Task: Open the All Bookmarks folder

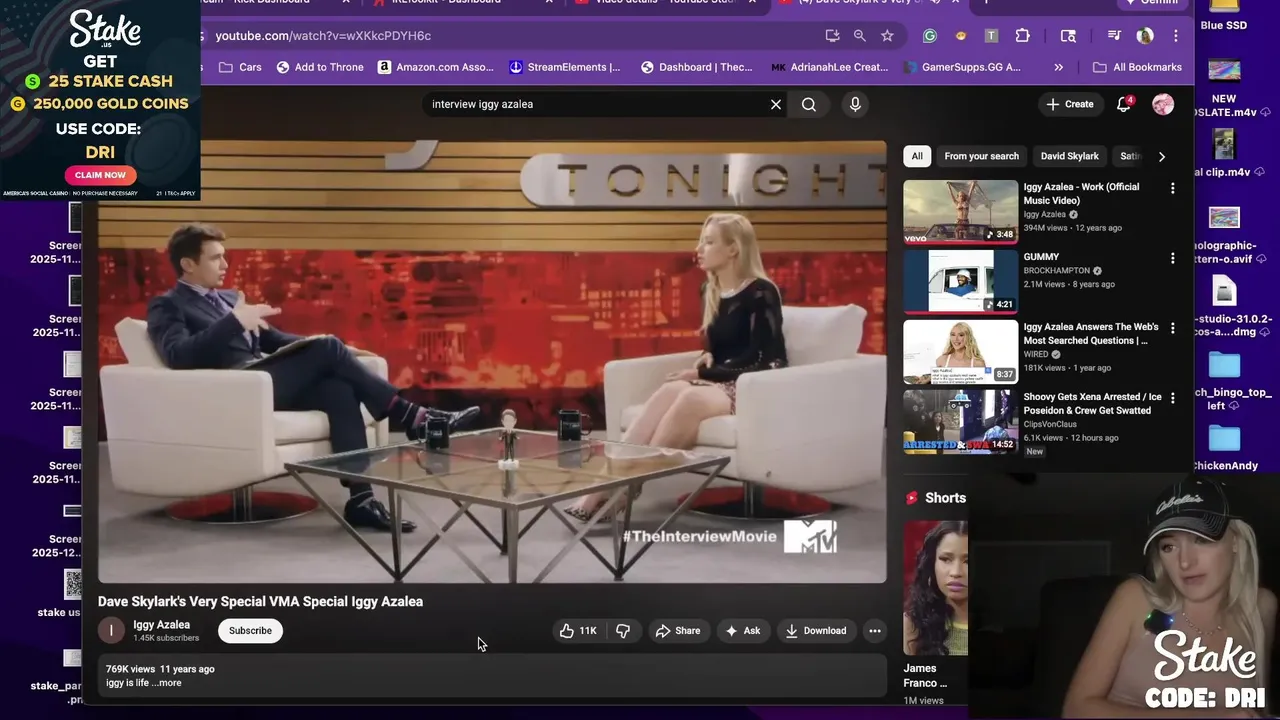Action: pyautogui.click(x=1137, y=67)
